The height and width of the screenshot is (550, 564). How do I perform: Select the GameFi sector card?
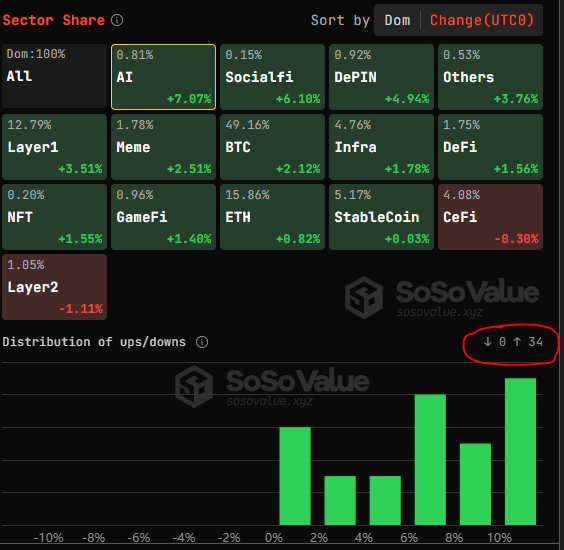(163, 217)
